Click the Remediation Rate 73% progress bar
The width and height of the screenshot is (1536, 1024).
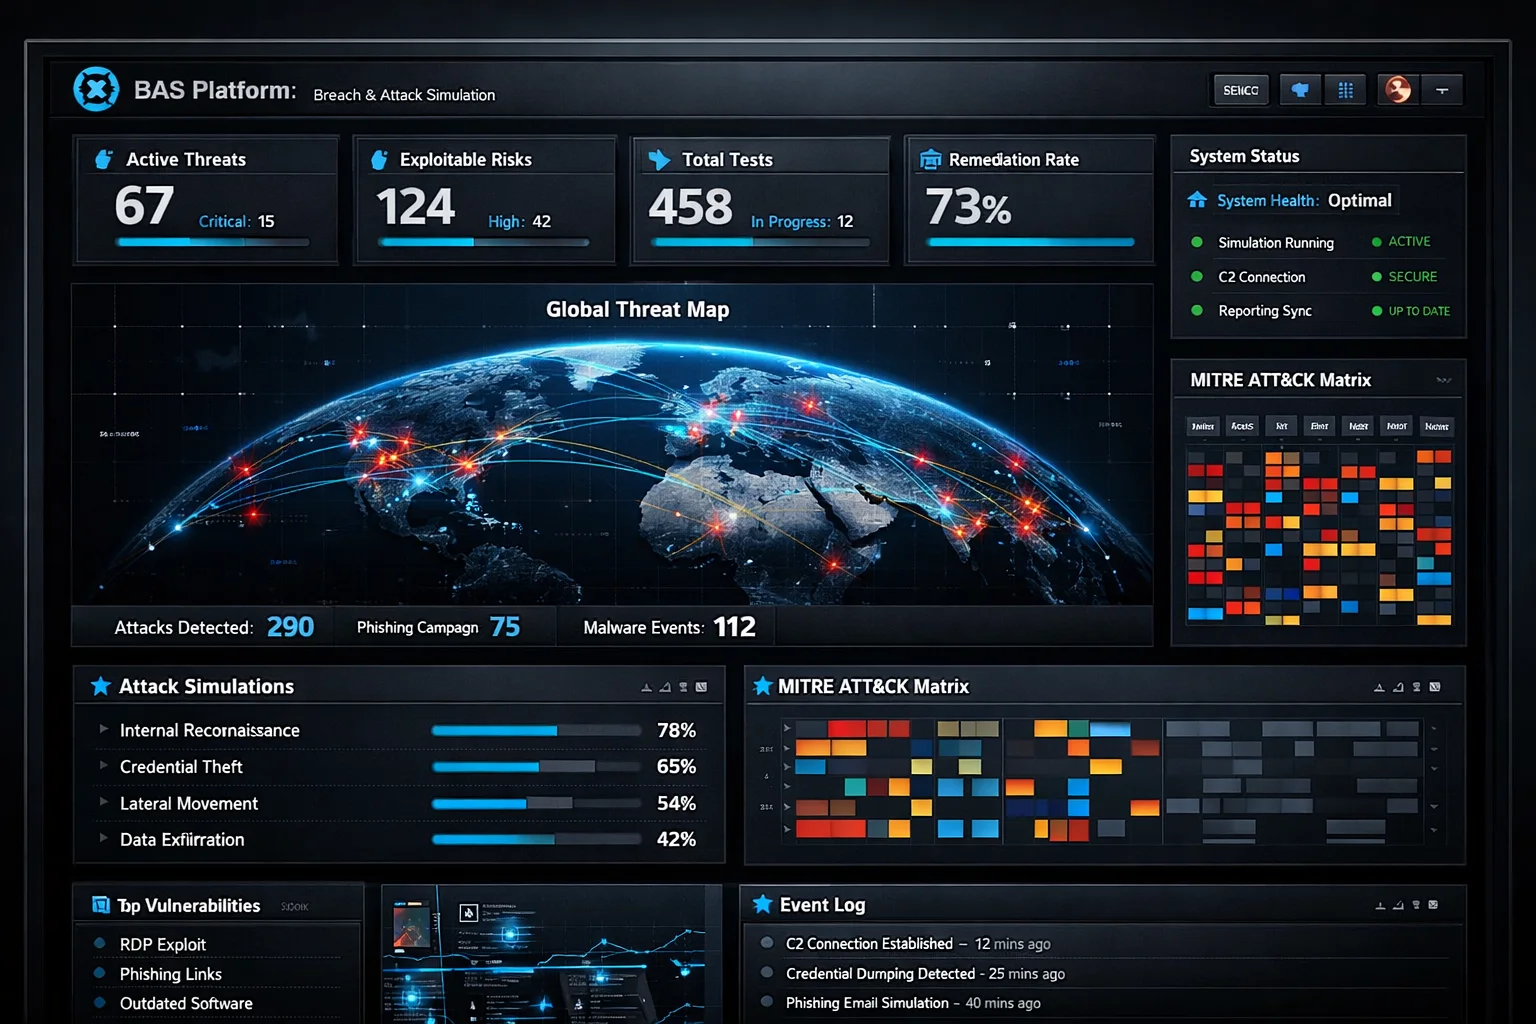click(x=1030, y=242)
